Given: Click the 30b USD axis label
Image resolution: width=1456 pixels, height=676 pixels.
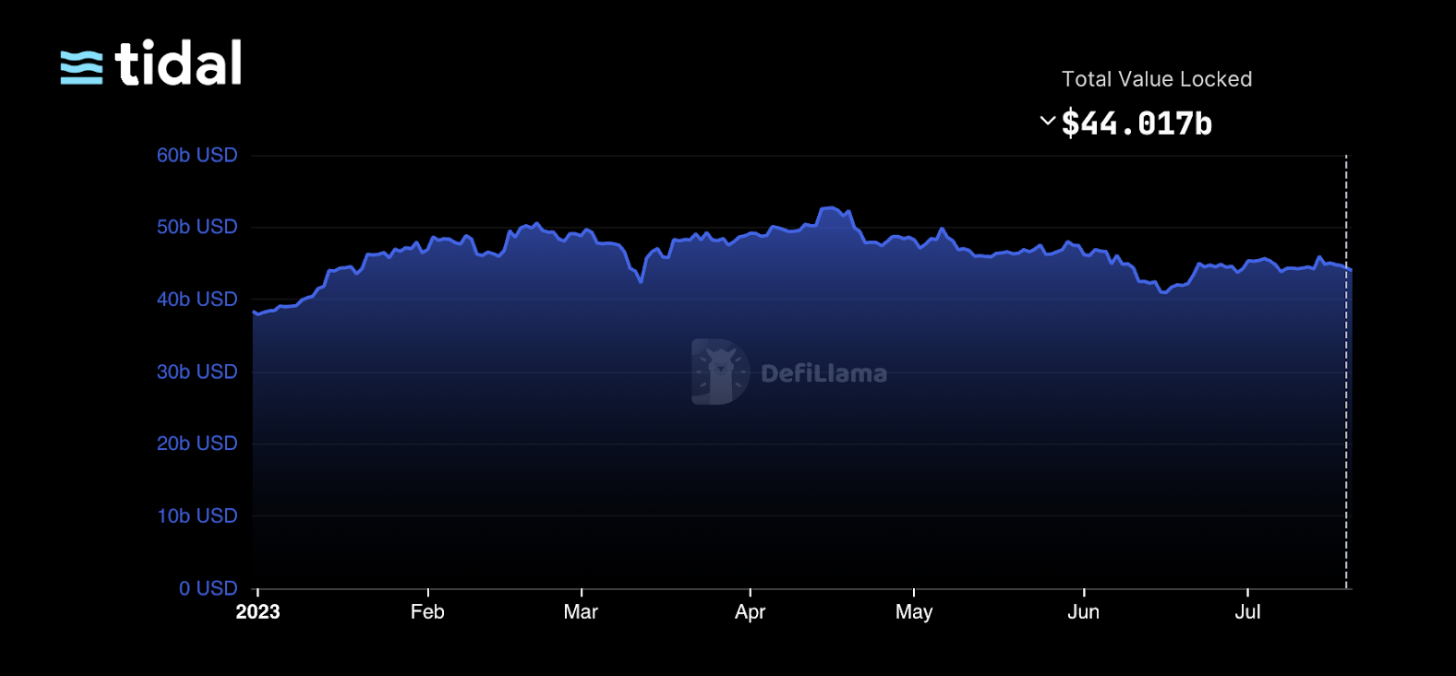Looking at the screenshot, I should click(x=197, y=372).
